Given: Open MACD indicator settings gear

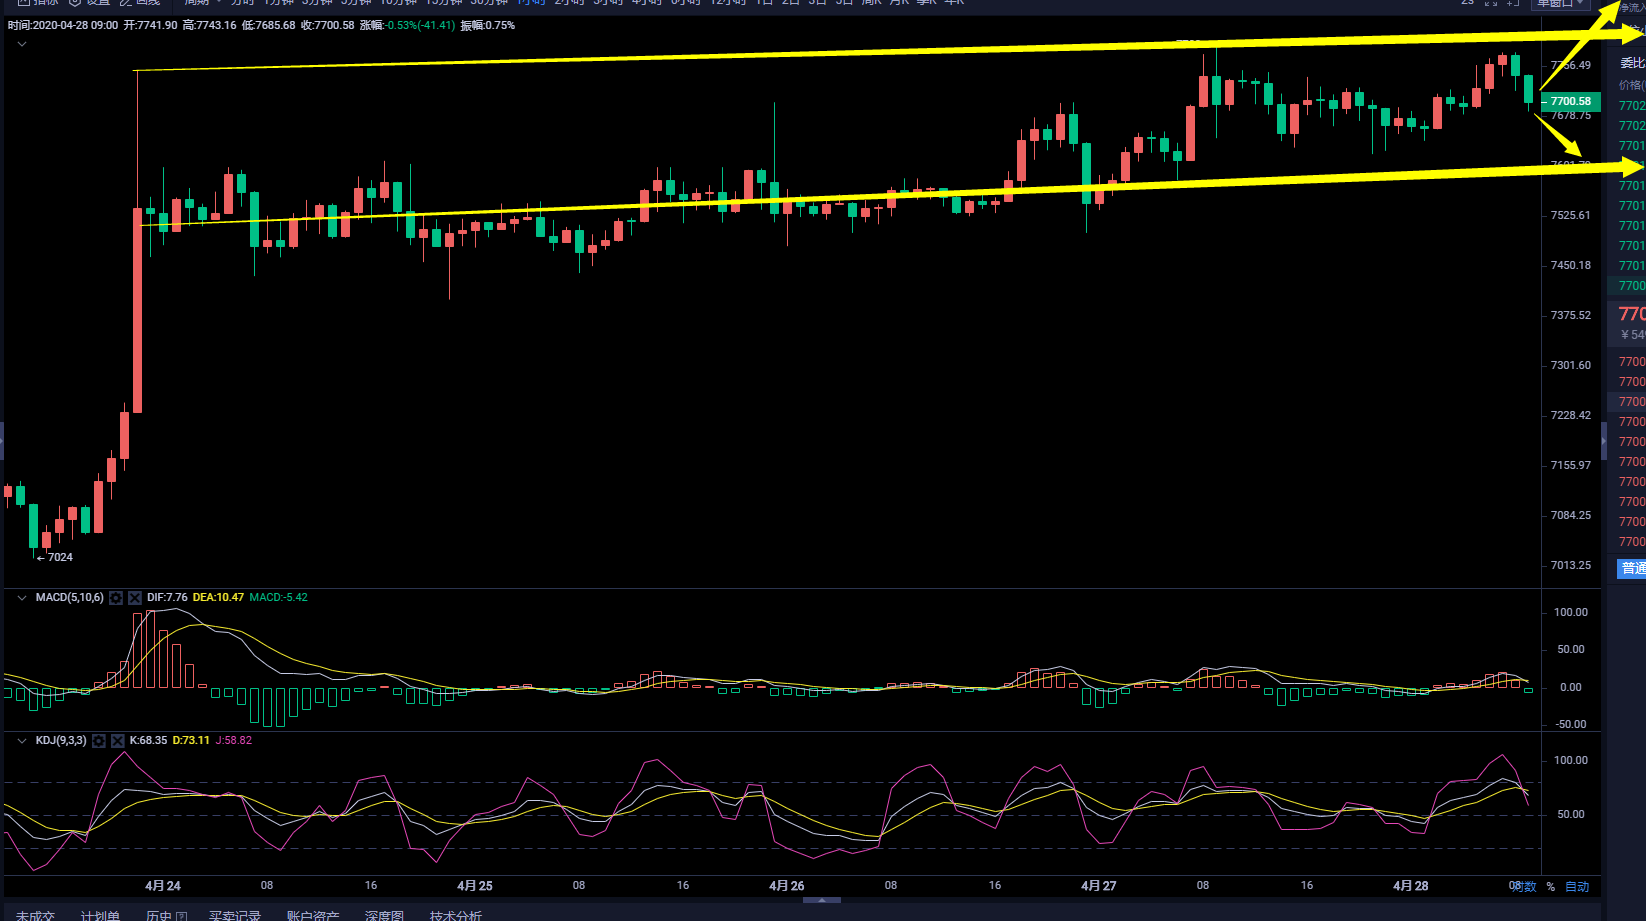Looking at the screenshot, I should [x=116, y=598].
